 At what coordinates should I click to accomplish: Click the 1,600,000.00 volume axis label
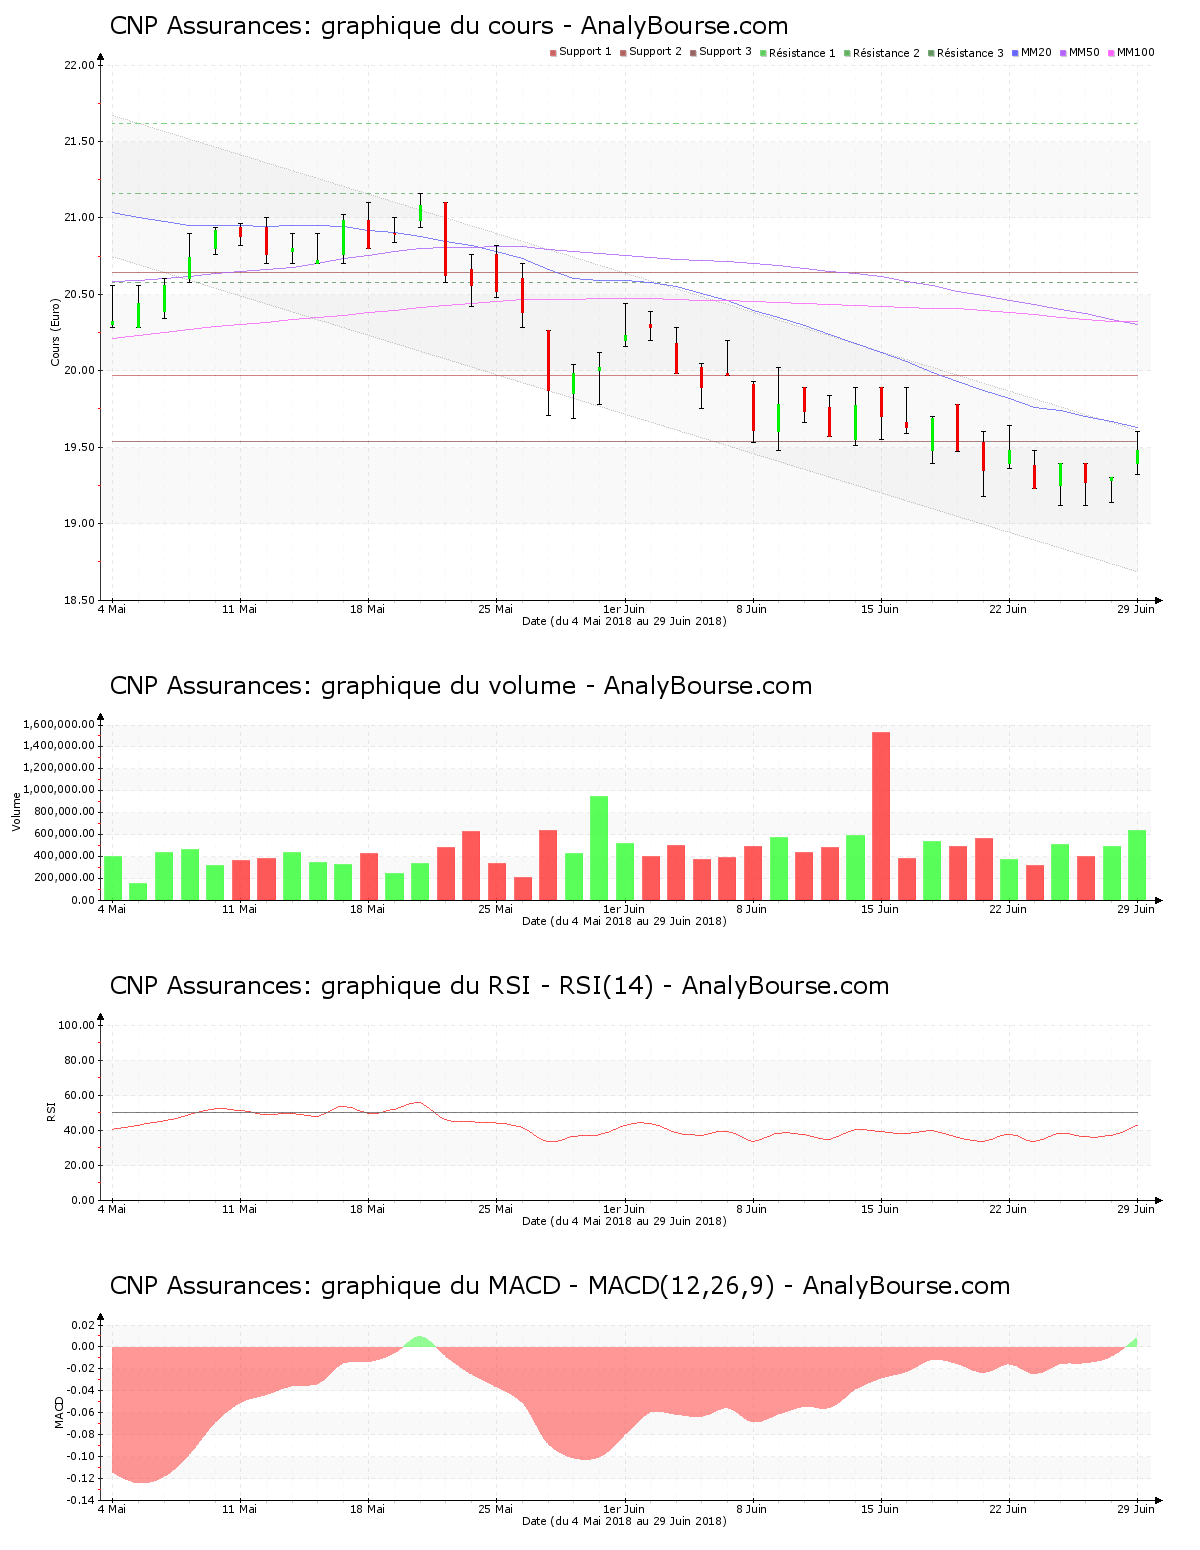click(59, 724)
